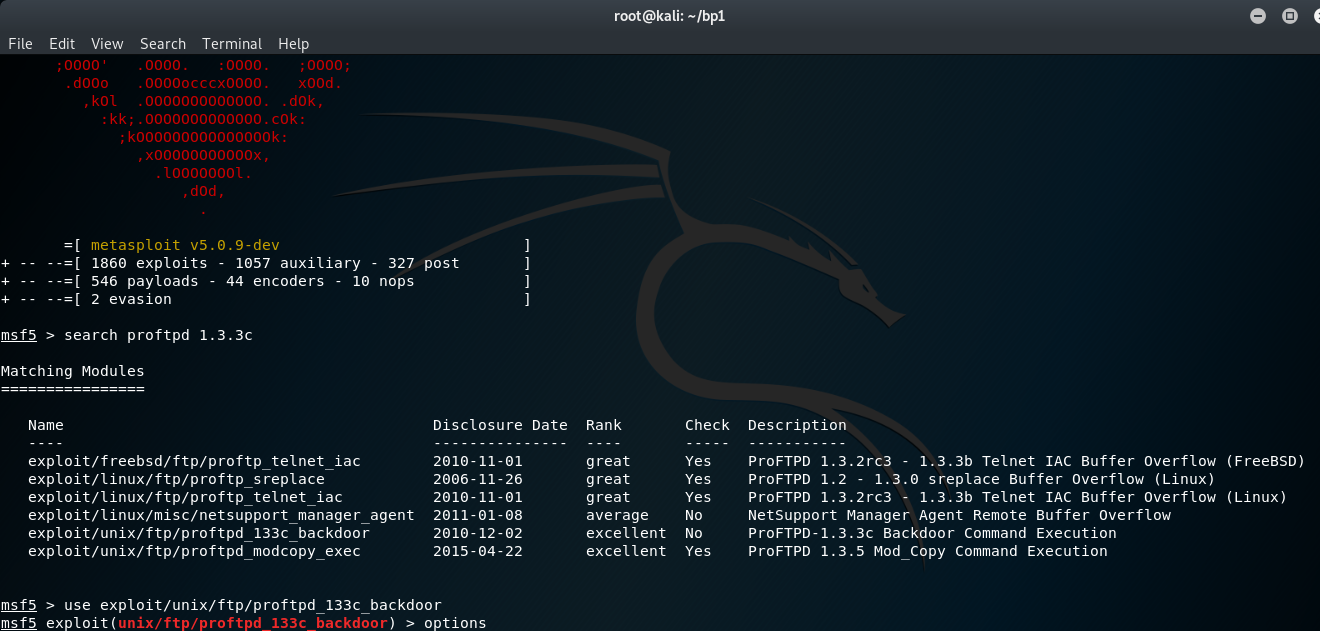Click the text metasploit v5.0.9-dev
This screenshot has height=631, width=1320.
(185, 245)
